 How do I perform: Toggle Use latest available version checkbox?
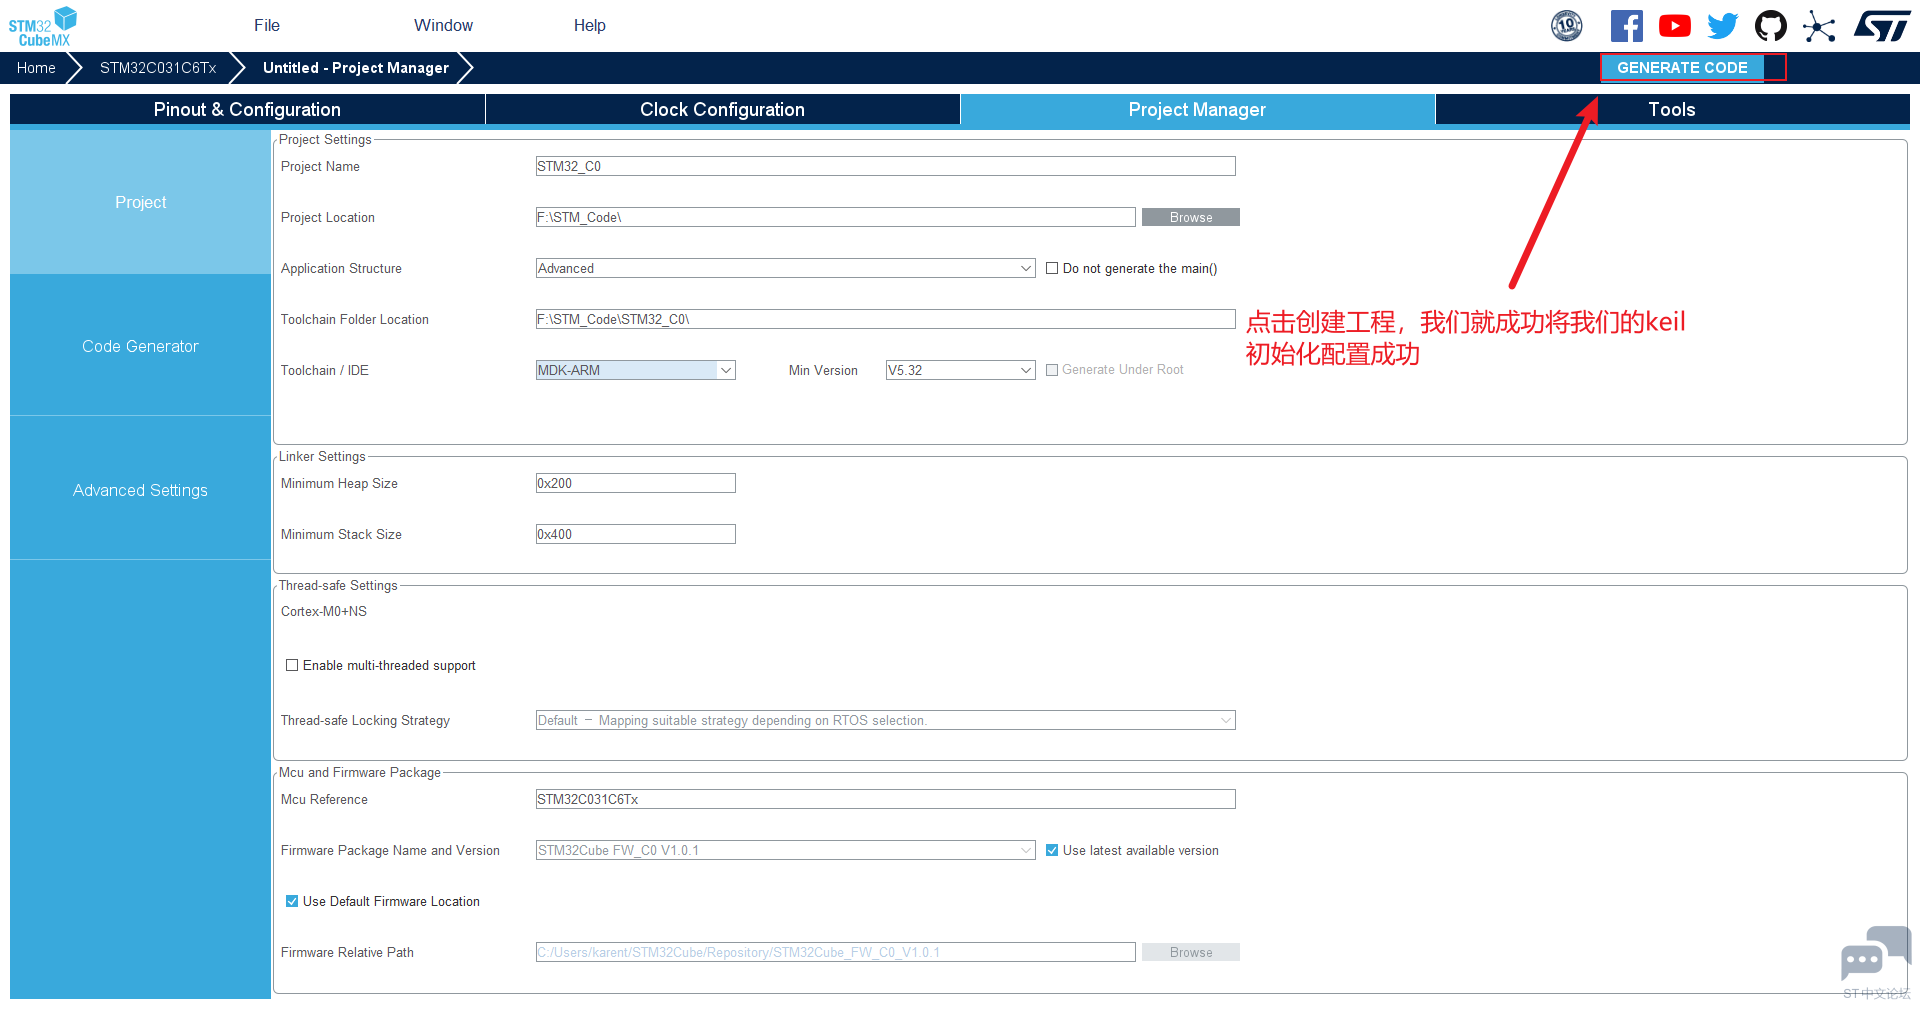coord(1052,850)
